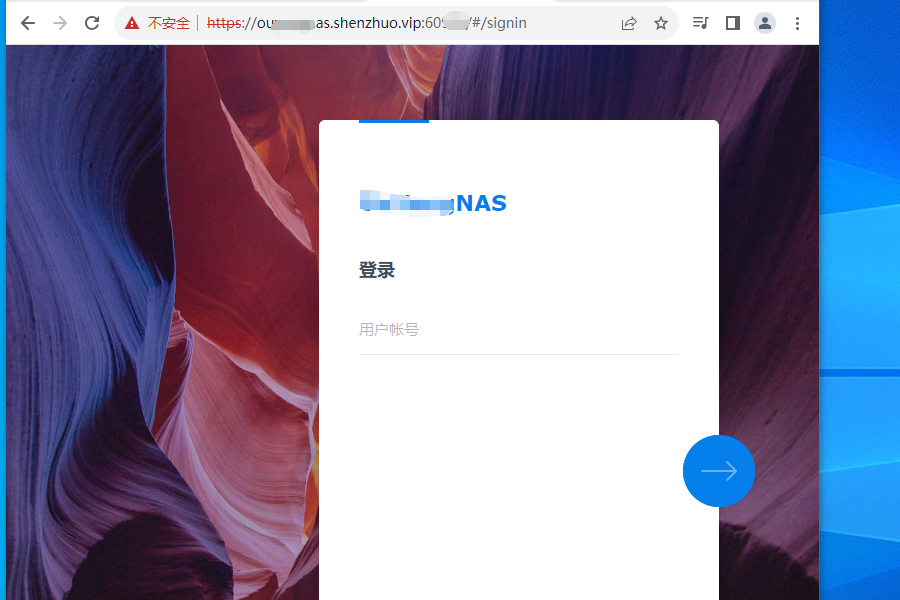Image resolution: width=900 pixels, height=600 pixels.
Task: Go back to the previous page
Action: click(28, 23)
